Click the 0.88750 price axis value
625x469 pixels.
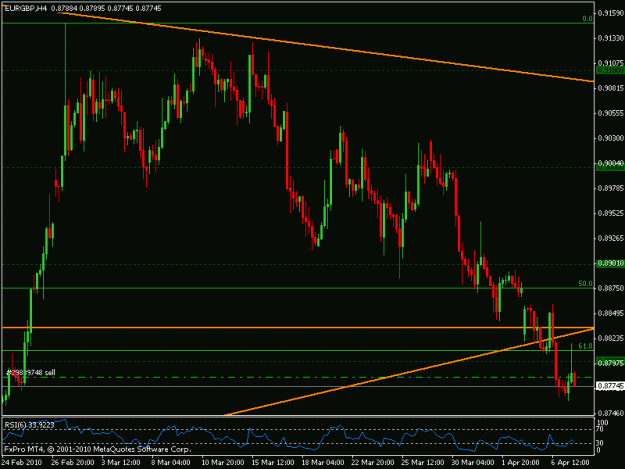pos(611,288)
